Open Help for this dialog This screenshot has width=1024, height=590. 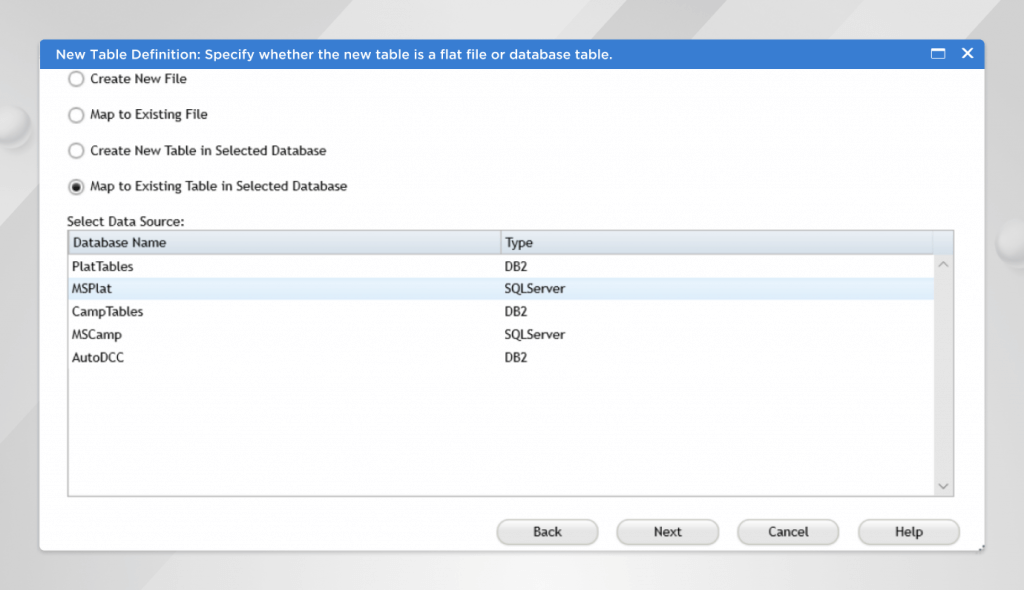[x=908, y=532]
